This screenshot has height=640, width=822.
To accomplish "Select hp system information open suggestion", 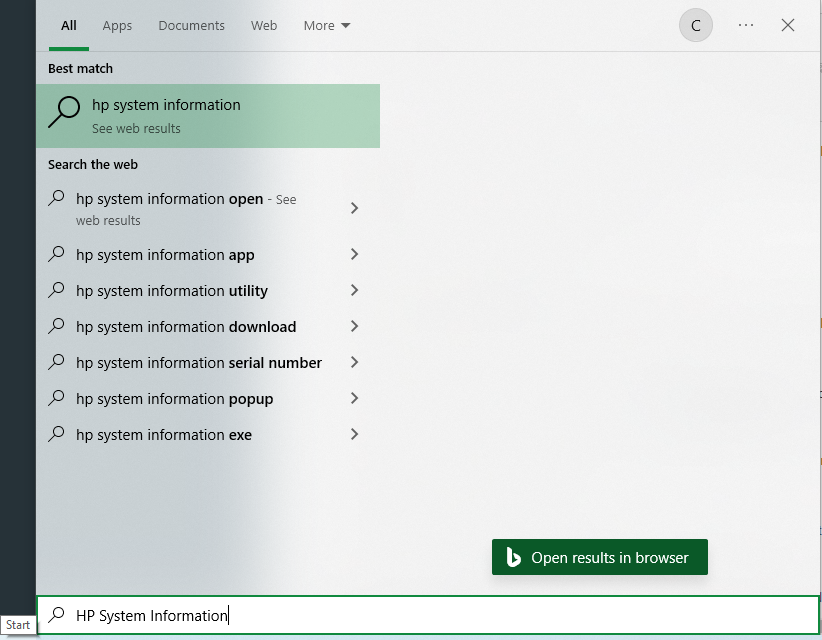I will 208,209.
